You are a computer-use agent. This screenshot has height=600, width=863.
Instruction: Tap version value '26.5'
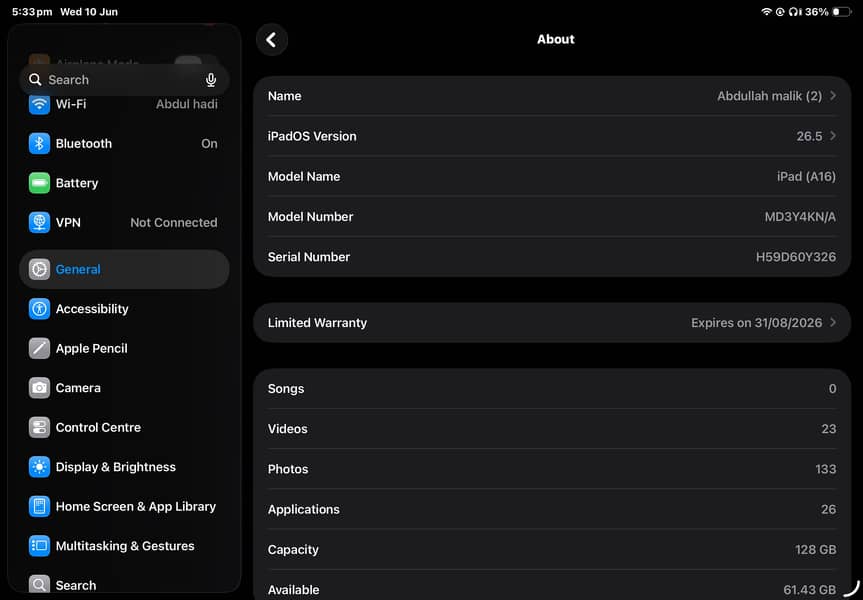point(809,136)
